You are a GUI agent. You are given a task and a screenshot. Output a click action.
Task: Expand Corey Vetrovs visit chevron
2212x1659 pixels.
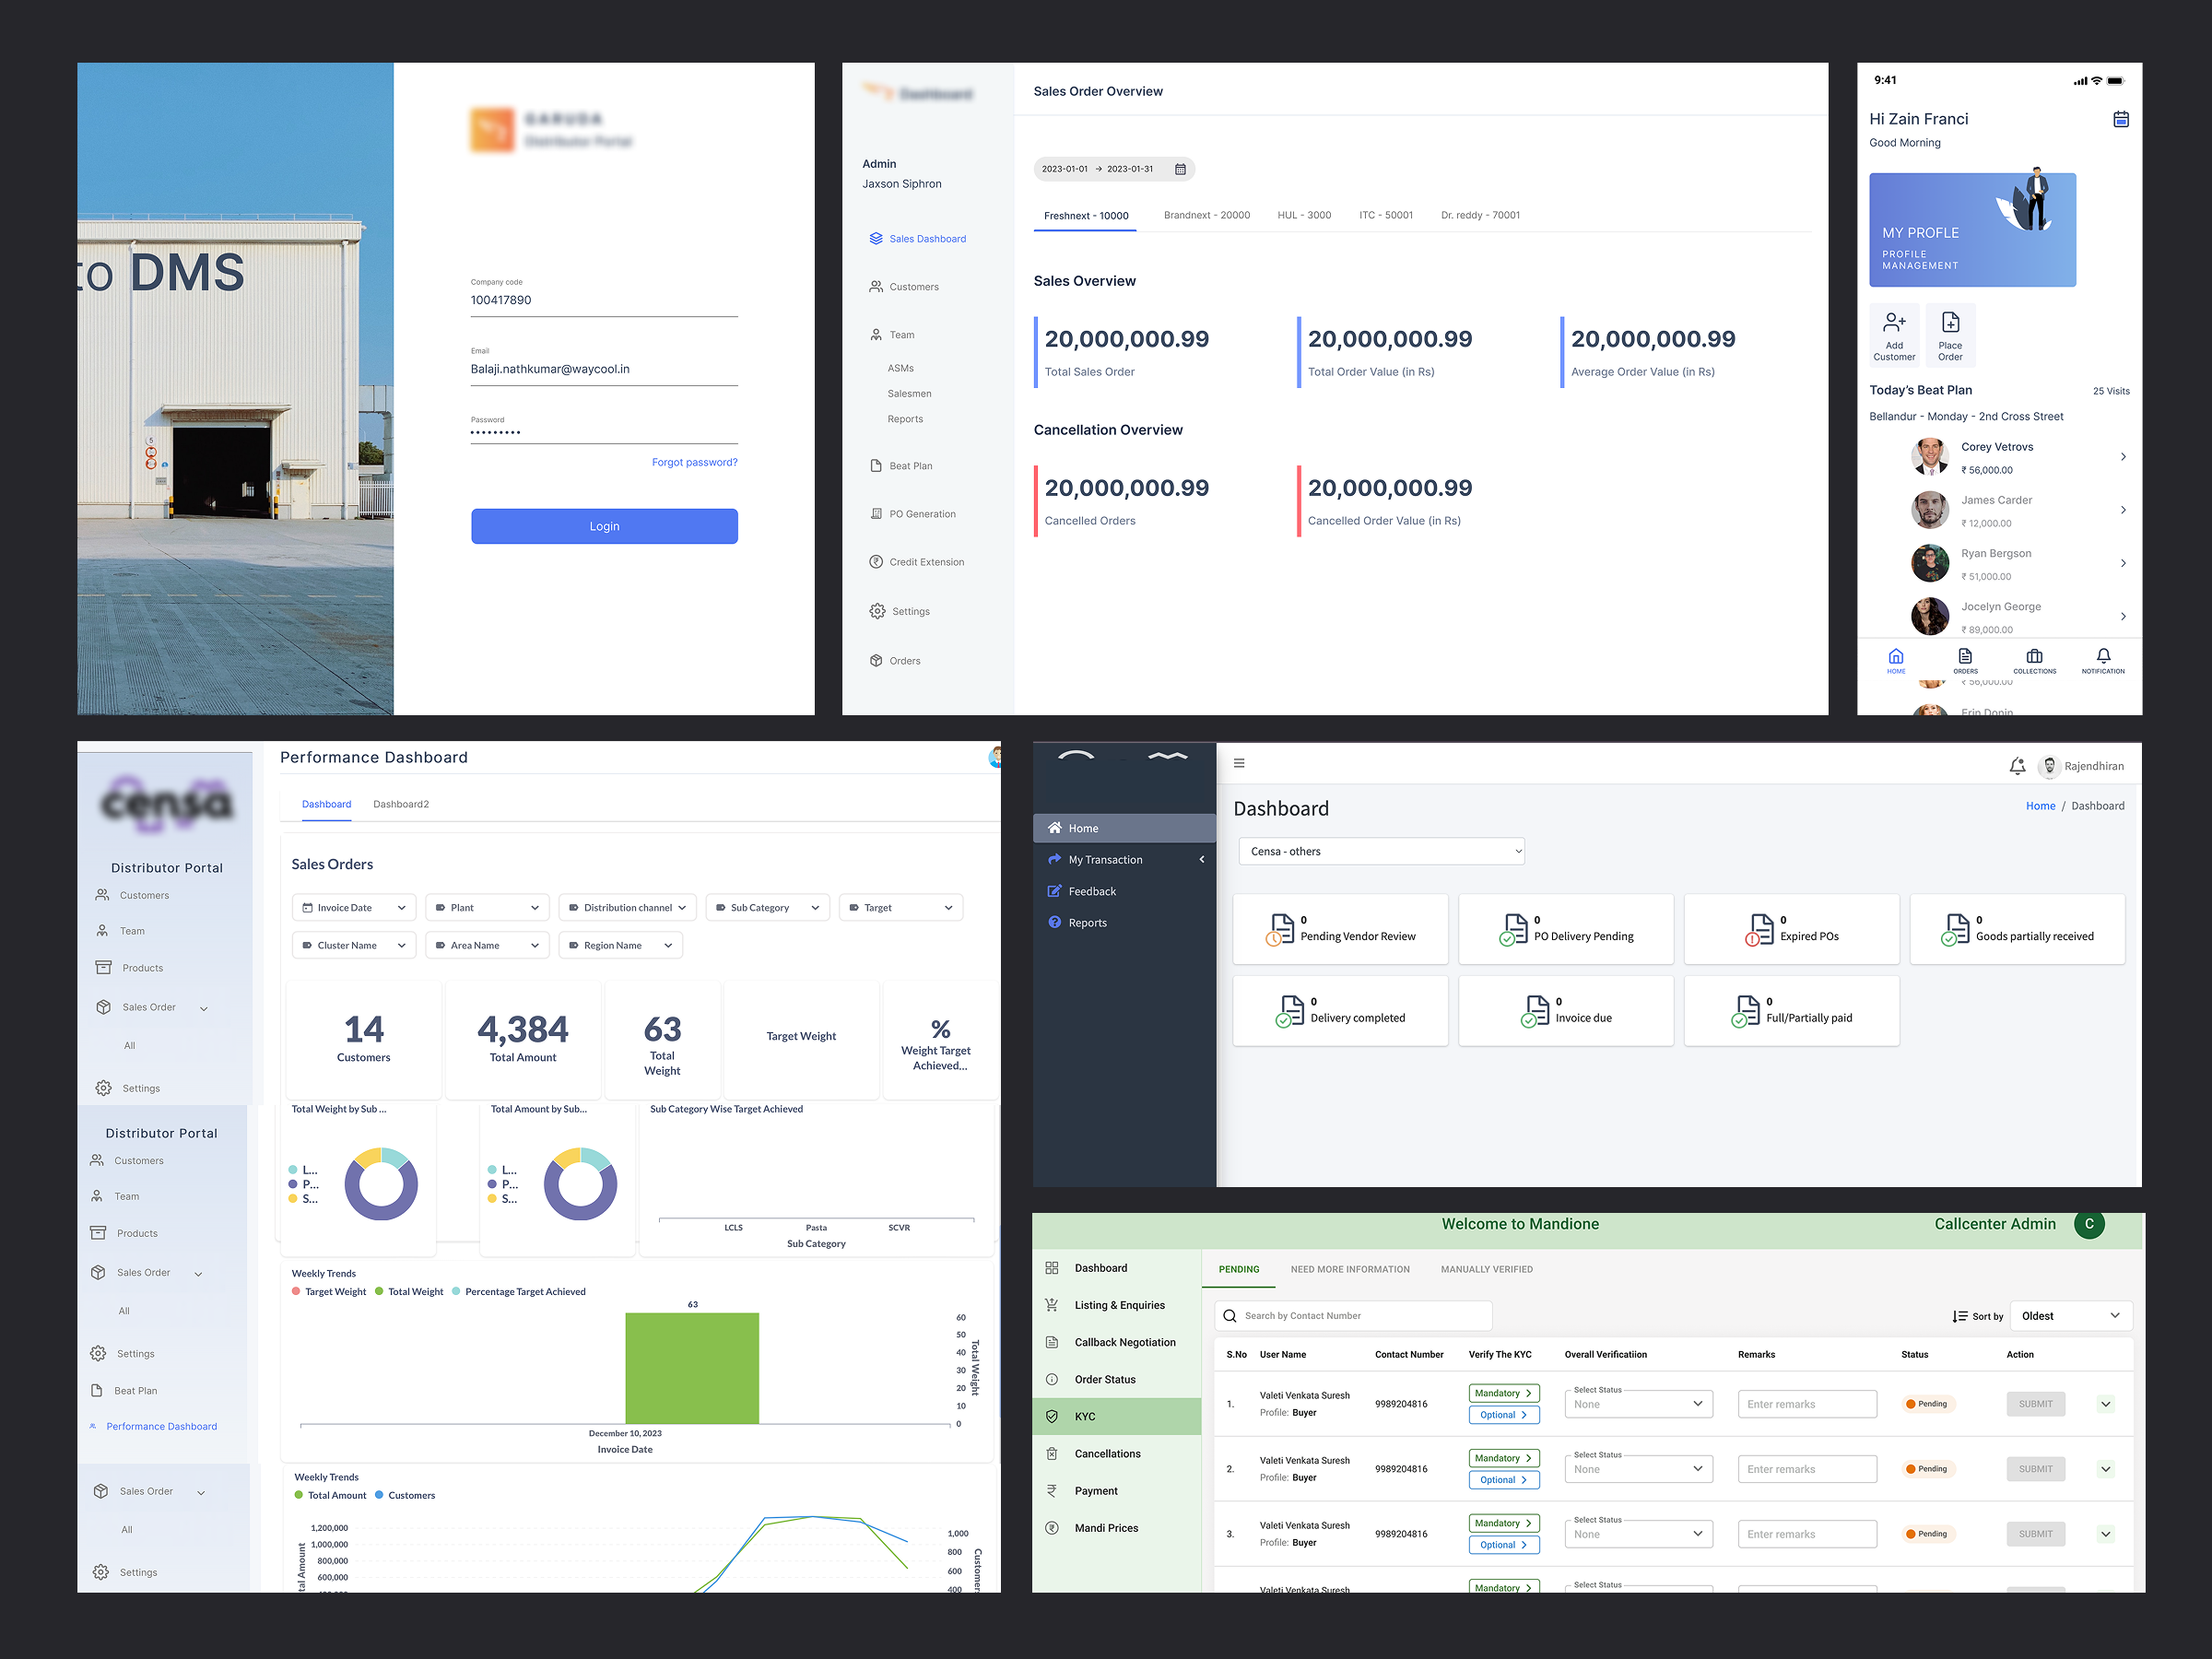tap(2123, 457)
